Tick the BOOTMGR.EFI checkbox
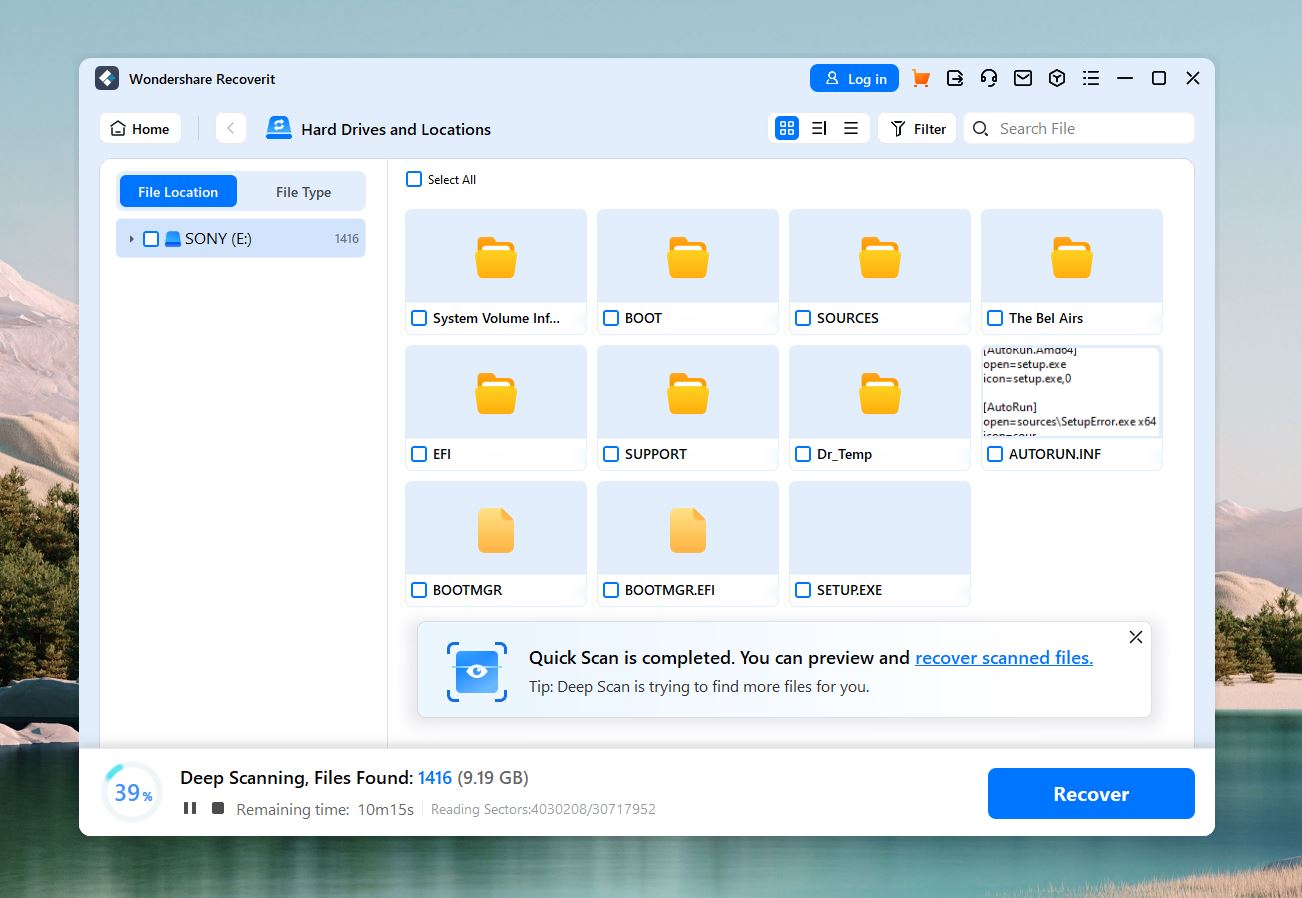The height and width of the screenshot is (898, 1302). pos(611,590)
